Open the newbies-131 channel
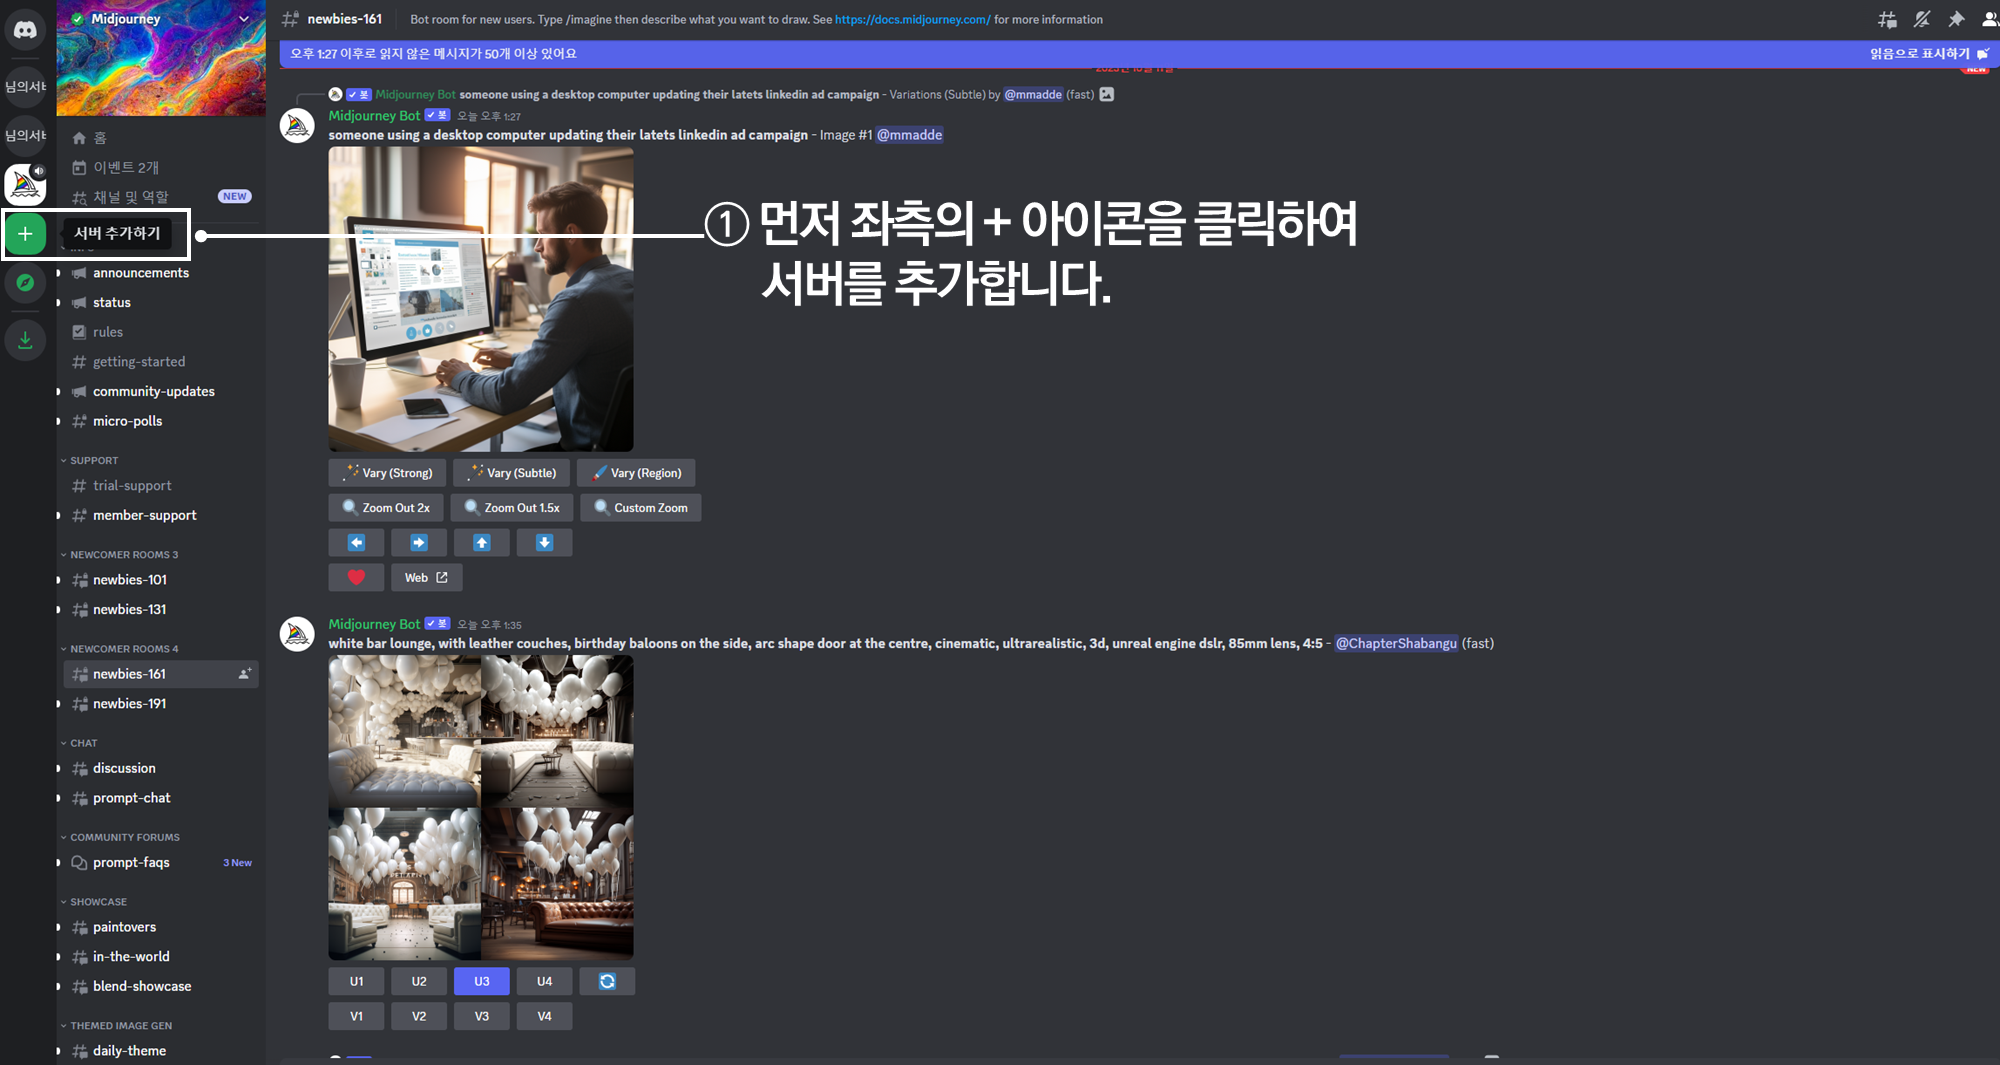 coord(160,610)
